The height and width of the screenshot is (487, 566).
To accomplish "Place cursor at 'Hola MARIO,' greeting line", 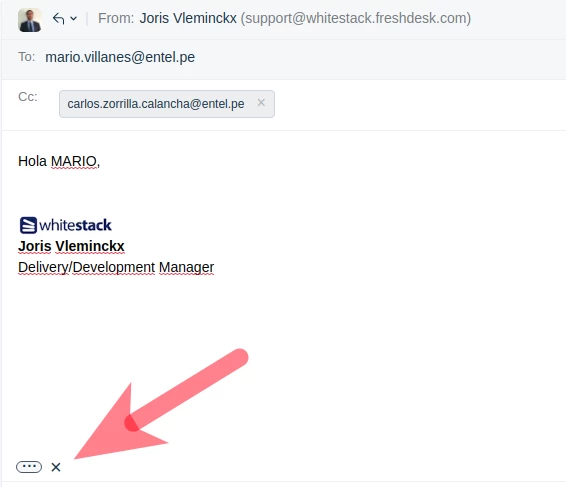I will [59, 161].
